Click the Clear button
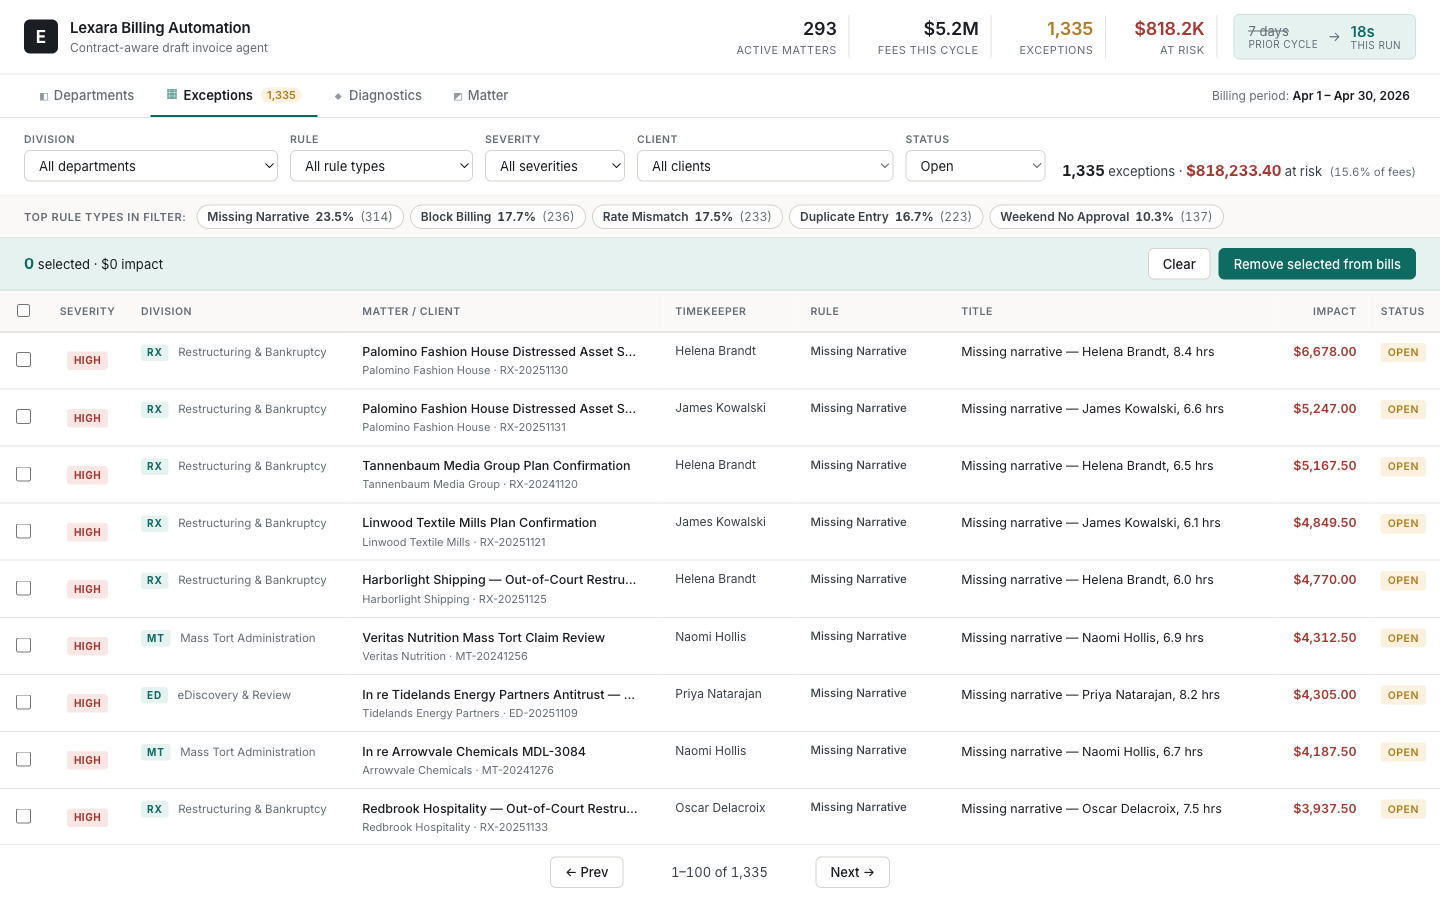The height and width of the screenshot is (900, 1440). 1179,264
